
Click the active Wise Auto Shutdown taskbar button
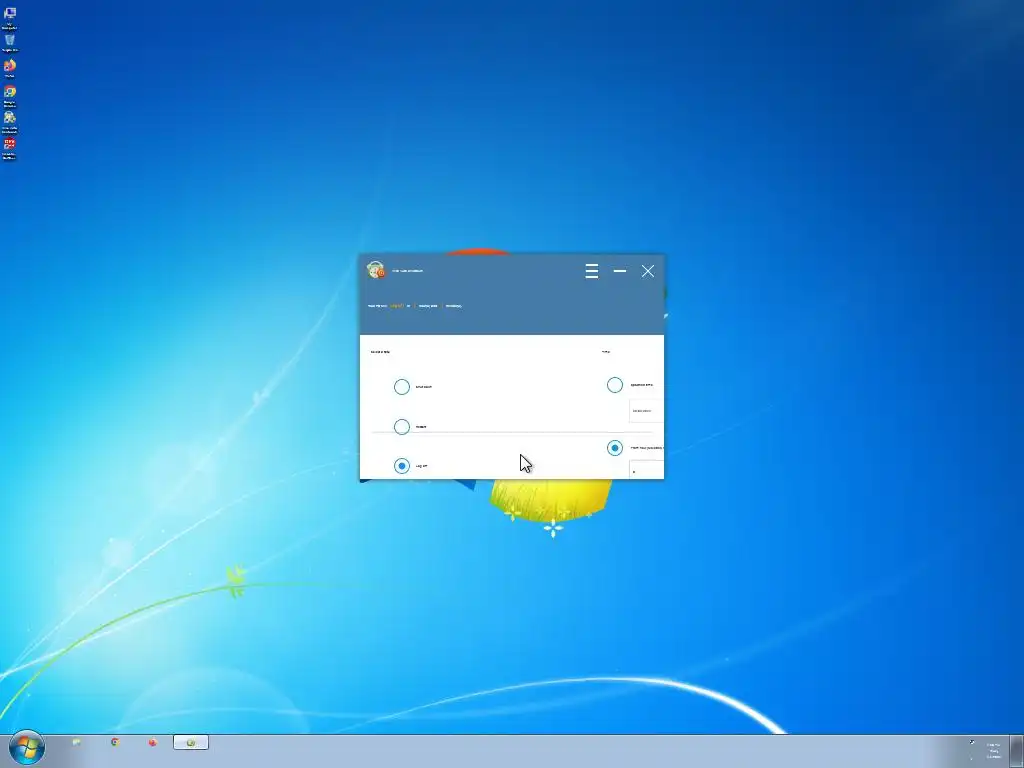(x=191, y=742)
